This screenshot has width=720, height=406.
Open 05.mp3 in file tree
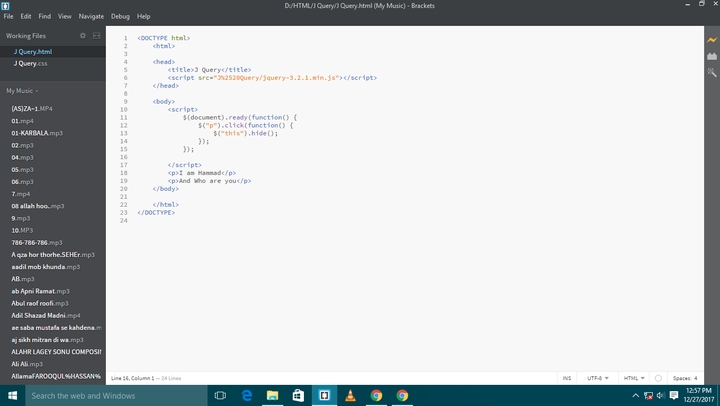(22, 169)
